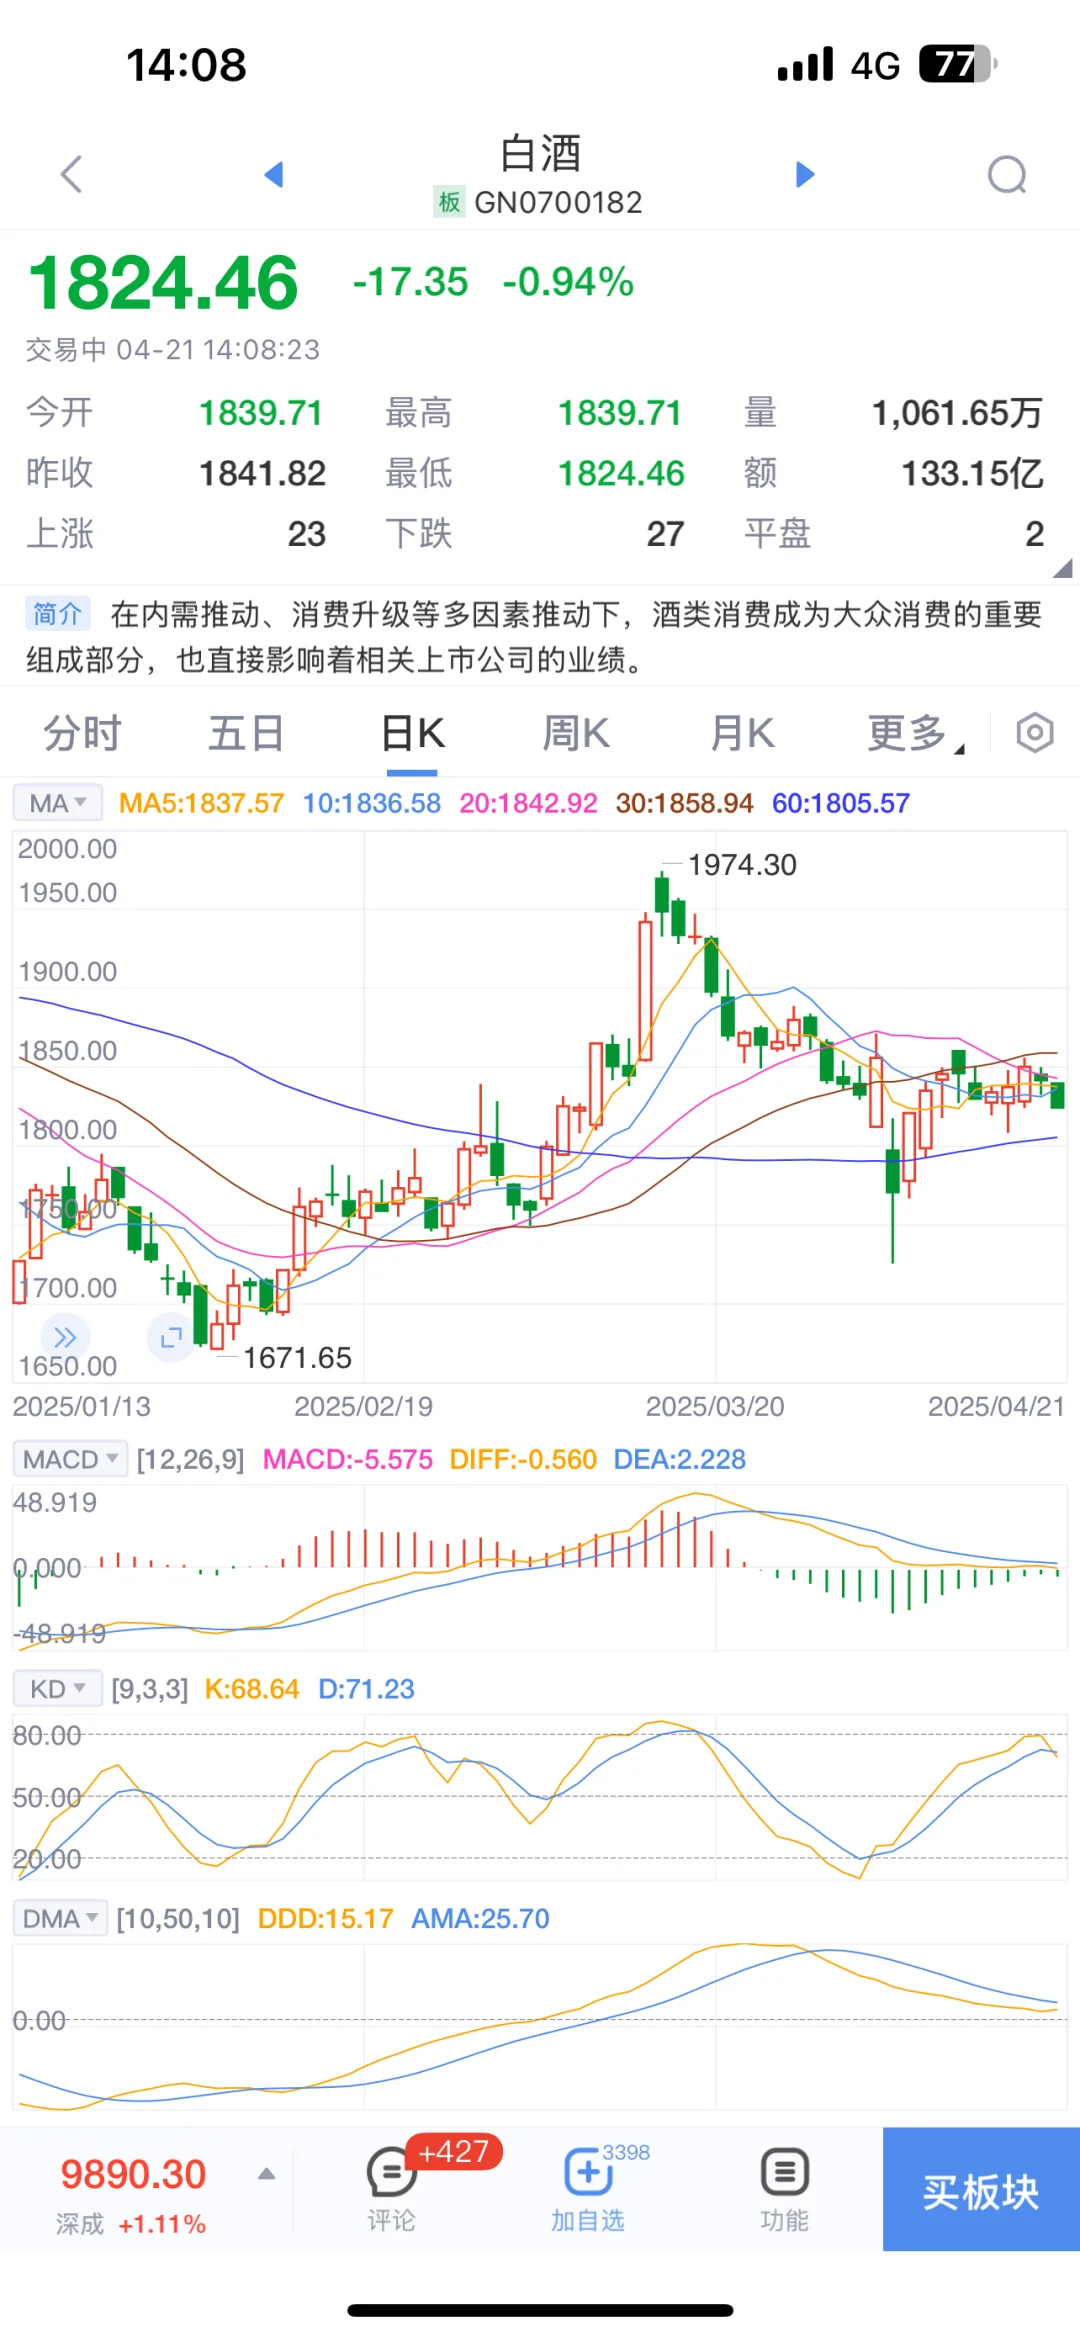Open the MA indicator dropdown
This screenshot has height=2337, width=1080.
(x=57, y=803)
